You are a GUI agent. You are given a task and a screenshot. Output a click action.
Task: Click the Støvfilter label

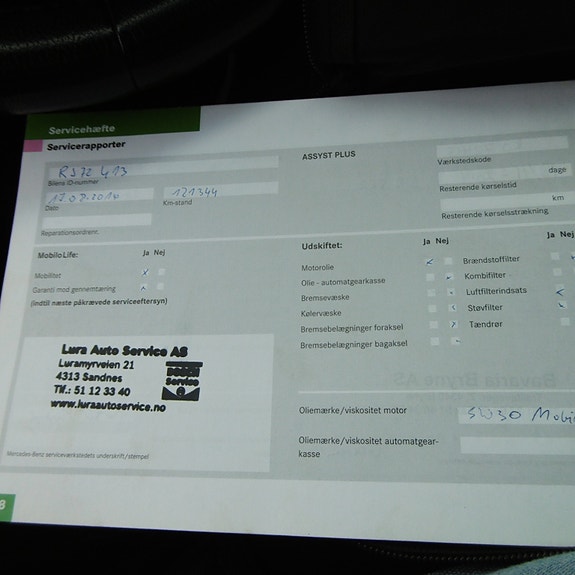pos(485,308)
